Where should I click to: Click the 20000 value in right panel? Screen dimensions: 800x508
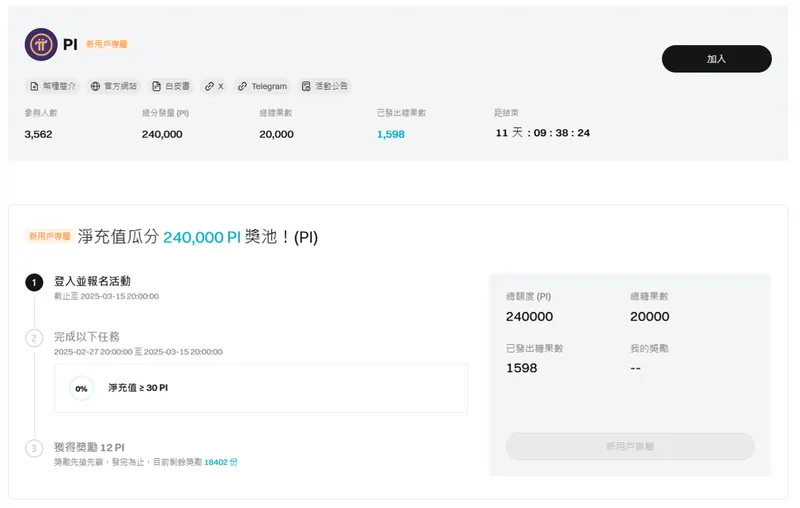[x=649, y=317]
